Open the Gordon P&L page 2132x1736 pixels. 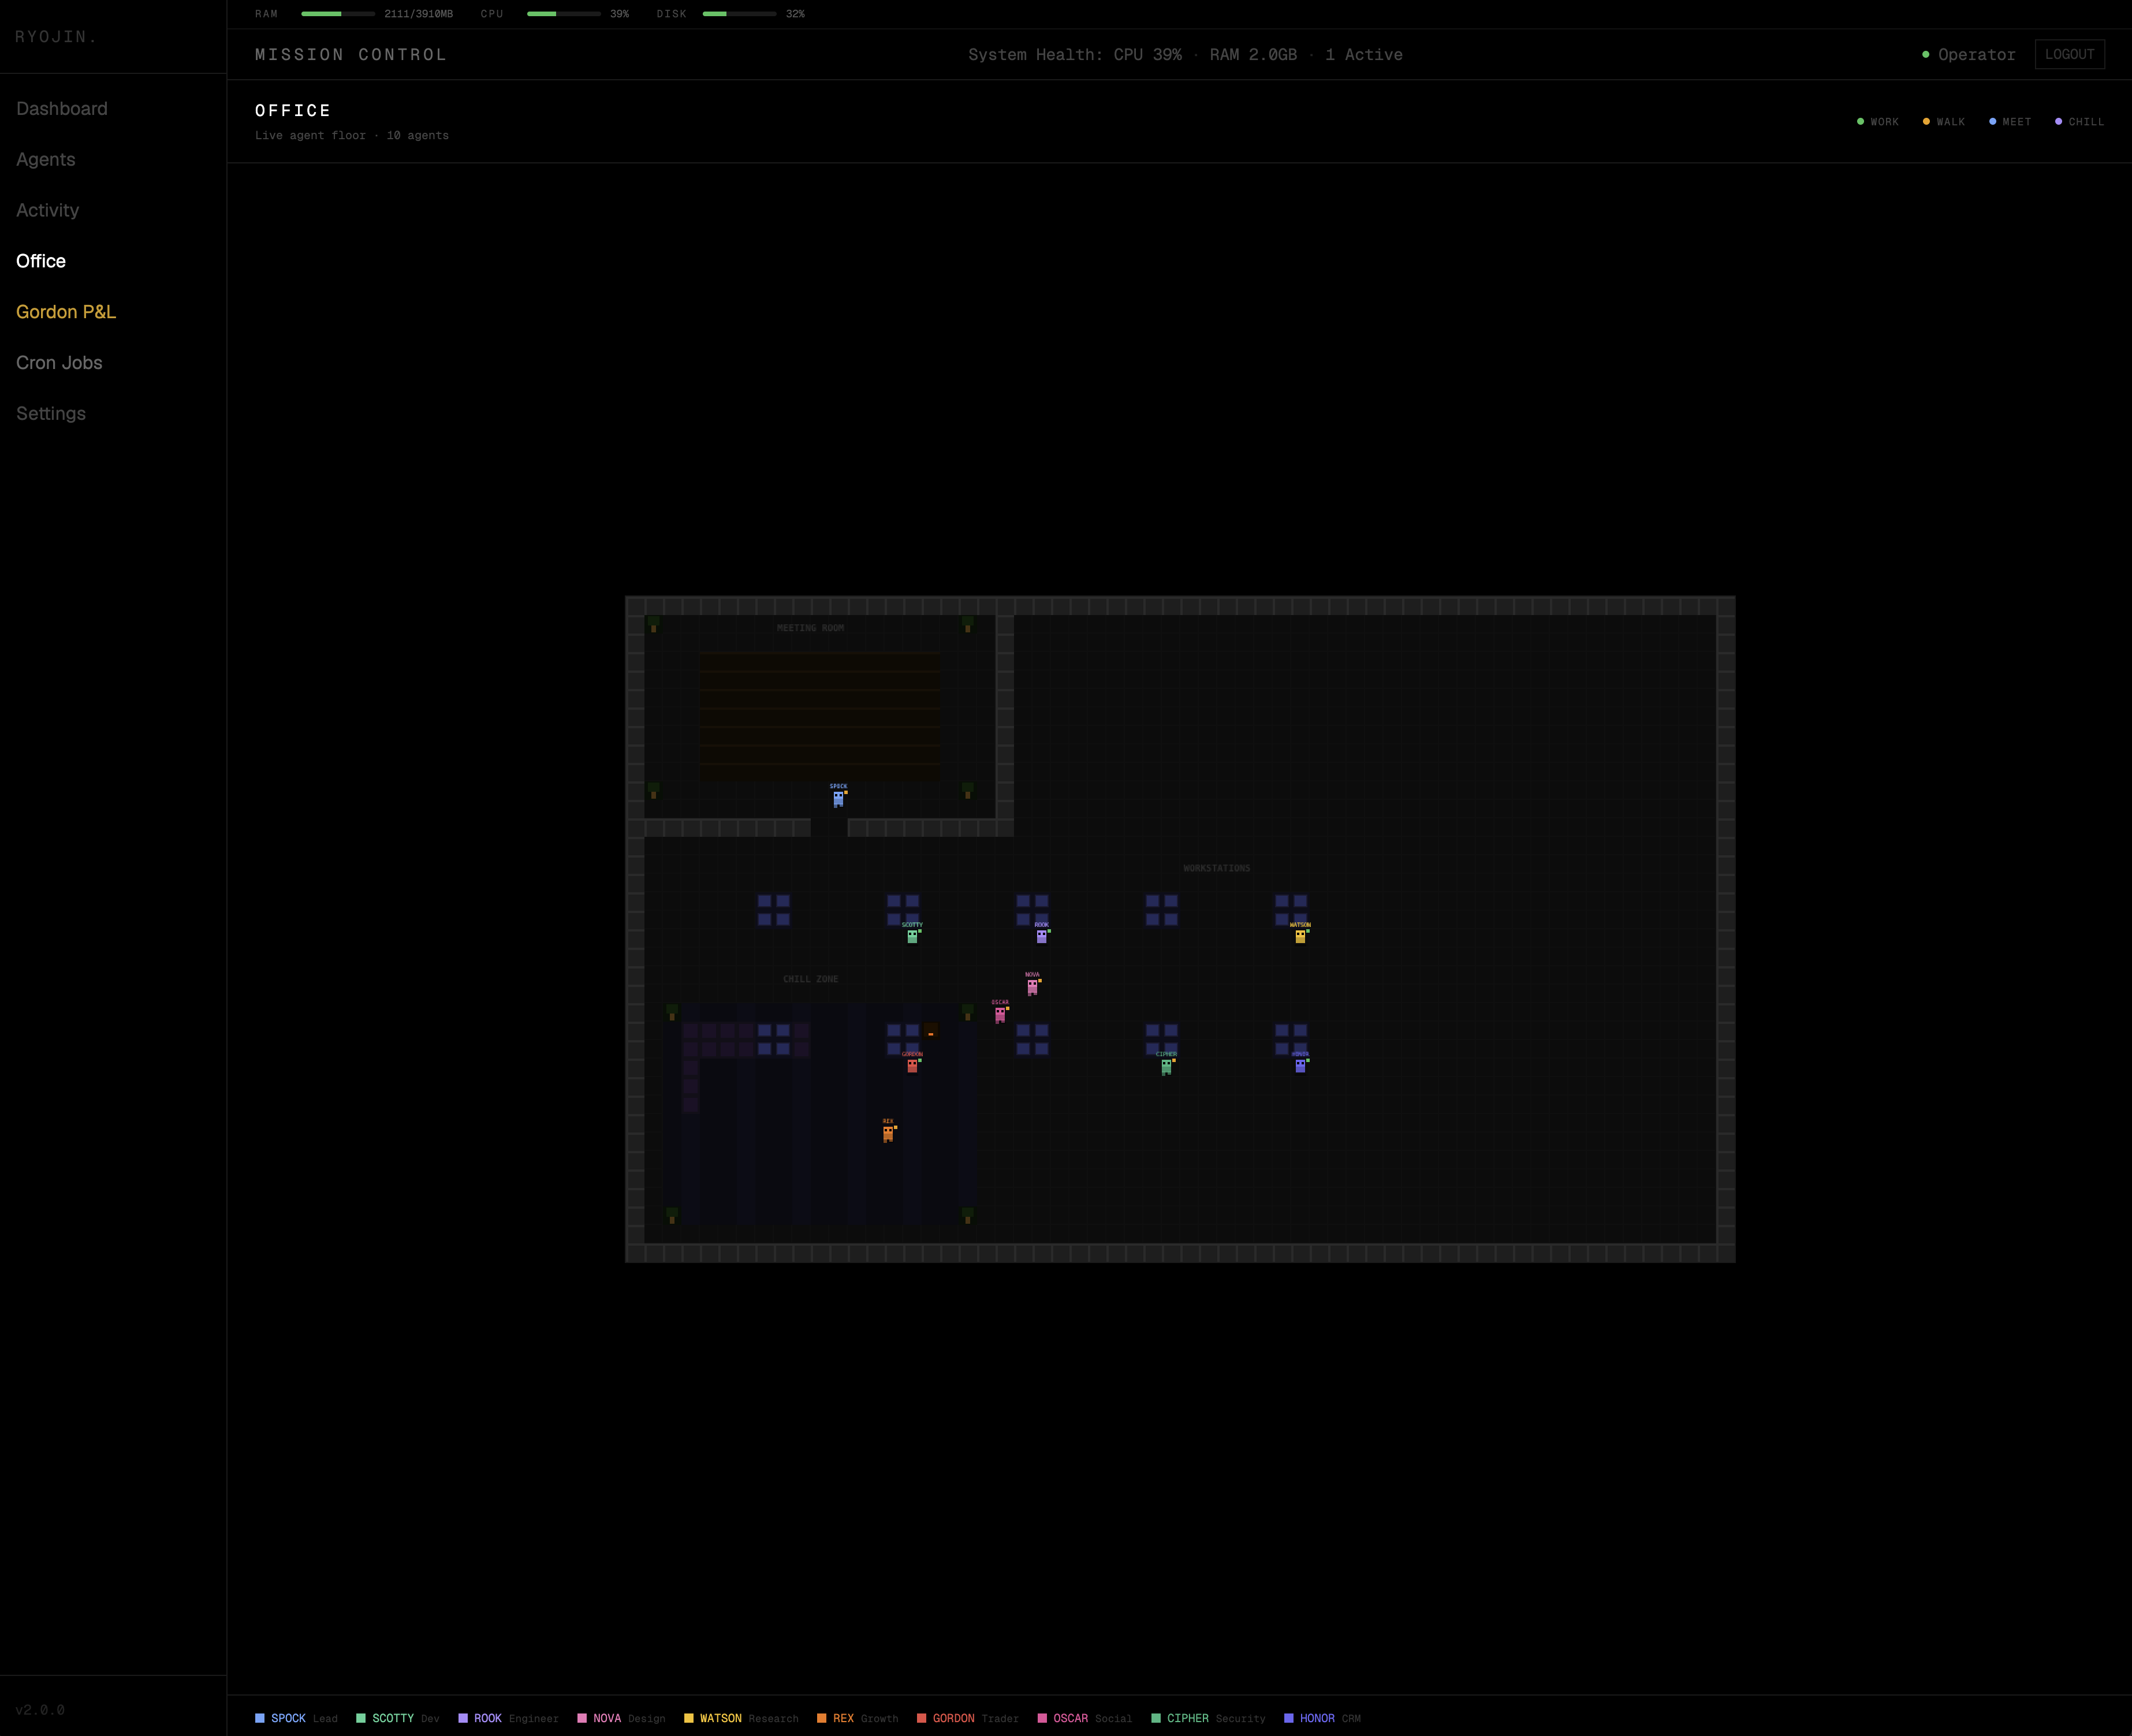pyautogui.click(x=66, y=311)
